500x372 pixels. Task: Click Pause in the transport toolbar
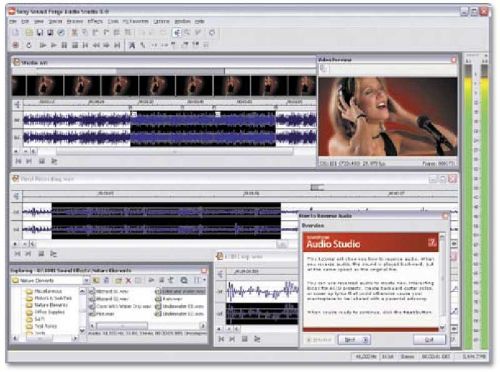(x=64, y=45)
